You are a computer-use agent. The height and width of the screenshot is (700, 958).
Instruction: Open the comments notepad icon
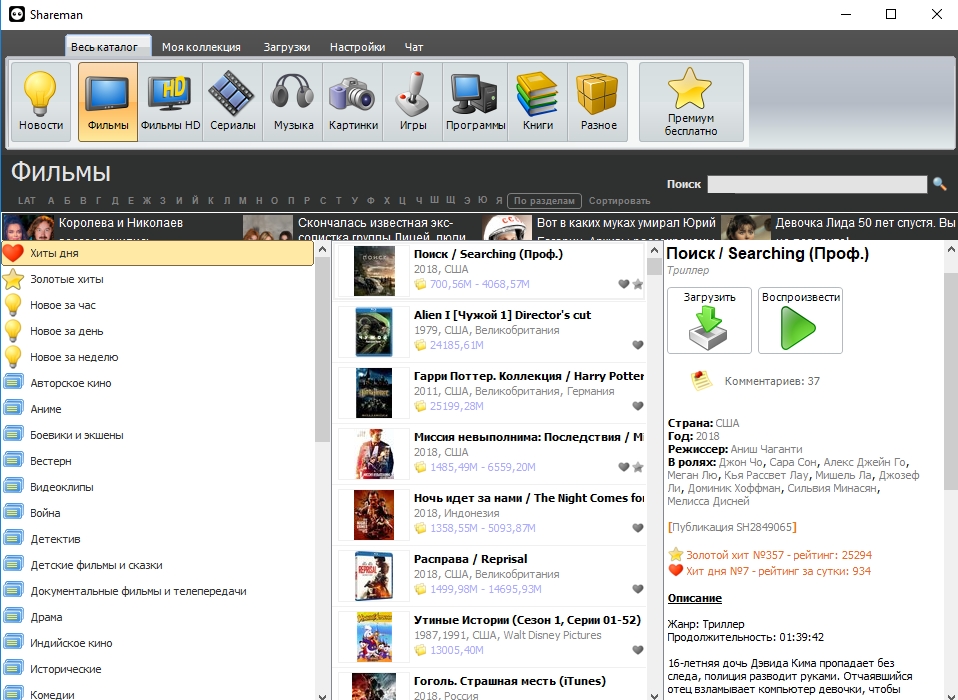point(701,381)
